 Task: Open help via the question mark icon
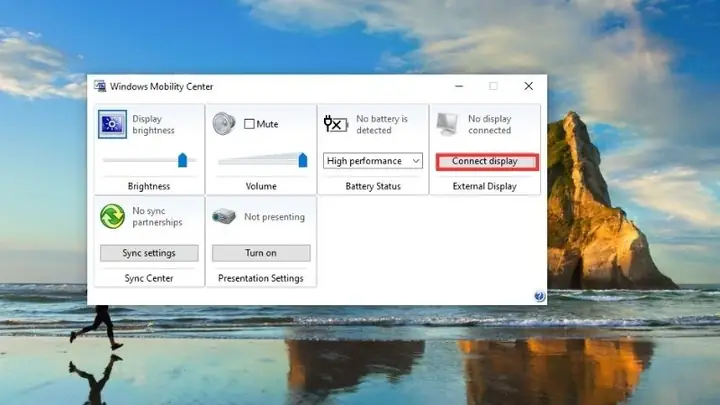540,296
